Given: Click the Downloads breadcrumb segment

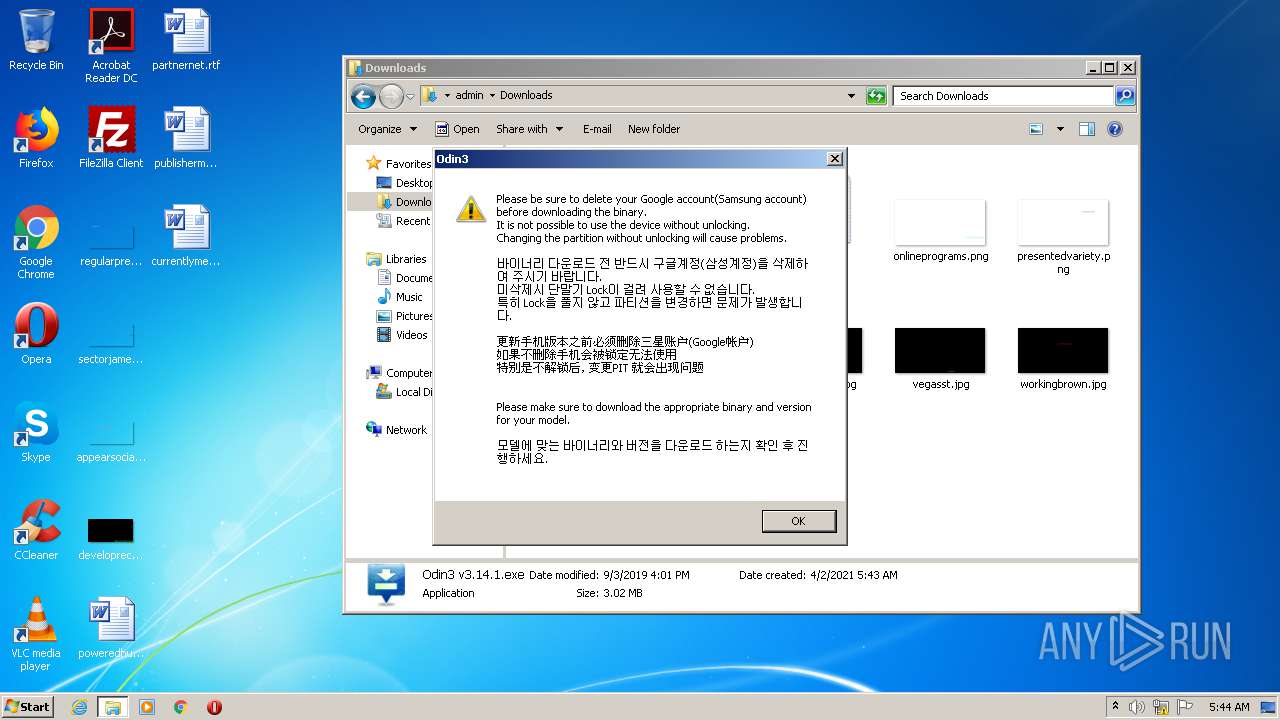Looking at the screenshot, I should (526, 96).
